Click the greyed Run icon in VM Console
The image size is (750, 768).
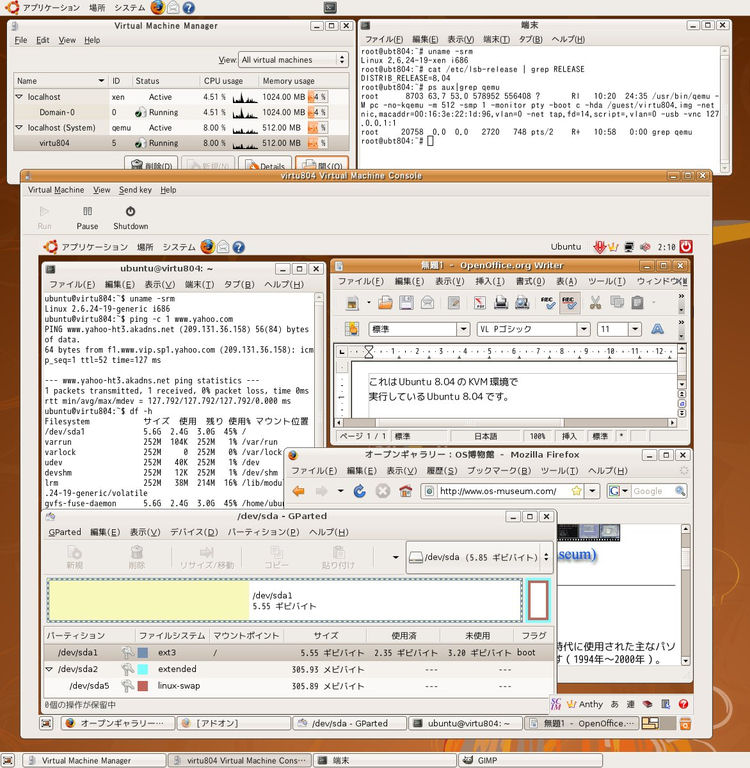click(44, 211)
